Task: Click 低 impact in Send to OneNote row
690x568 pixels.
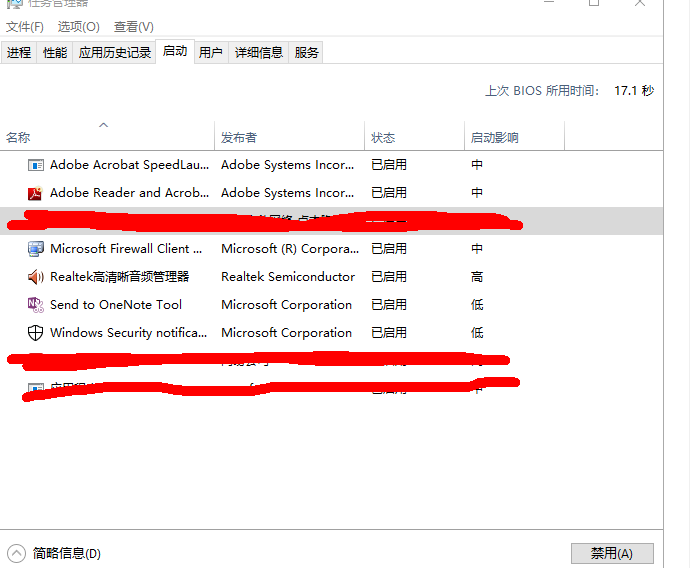Action: coord(477,305)
